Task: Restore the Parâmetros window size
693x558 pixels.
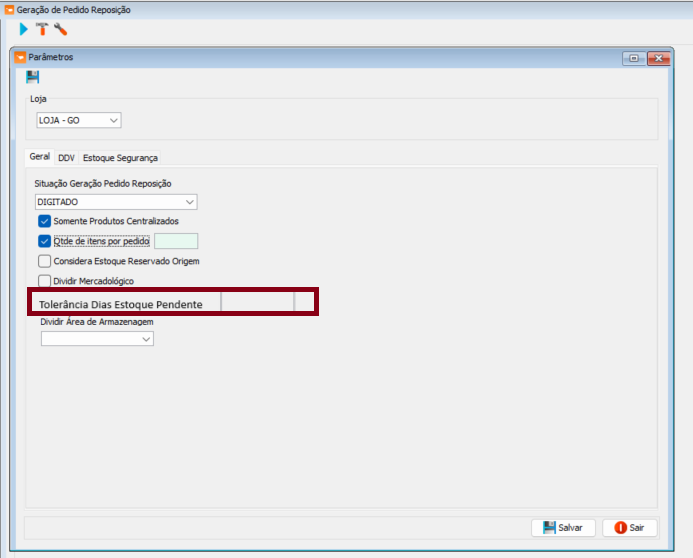Action: coord(634,59)
